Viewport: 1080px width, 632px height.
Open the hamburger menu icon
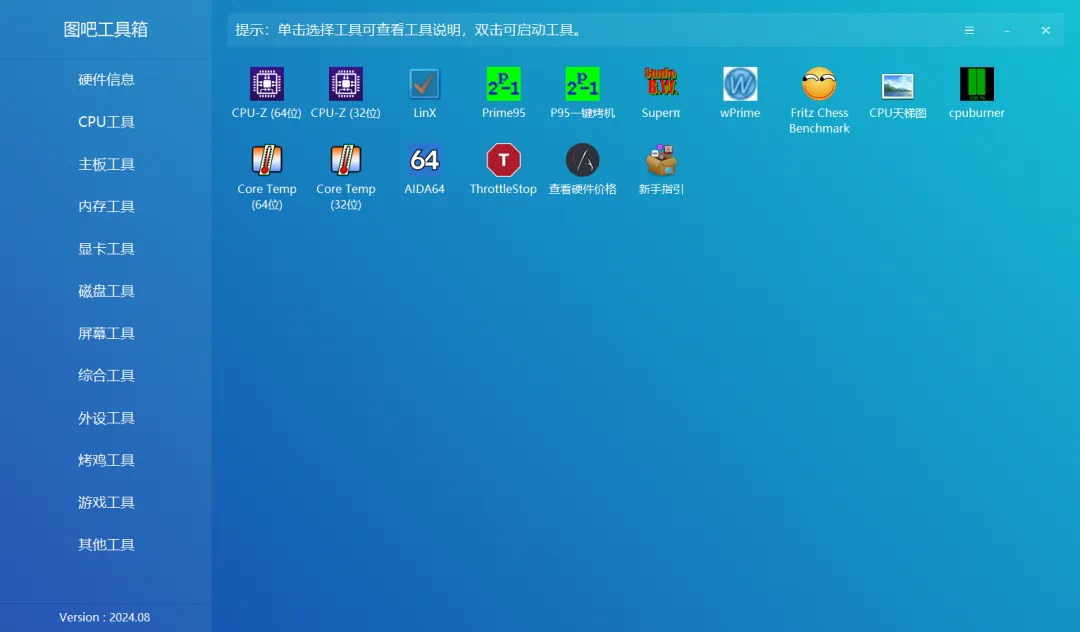969,30
